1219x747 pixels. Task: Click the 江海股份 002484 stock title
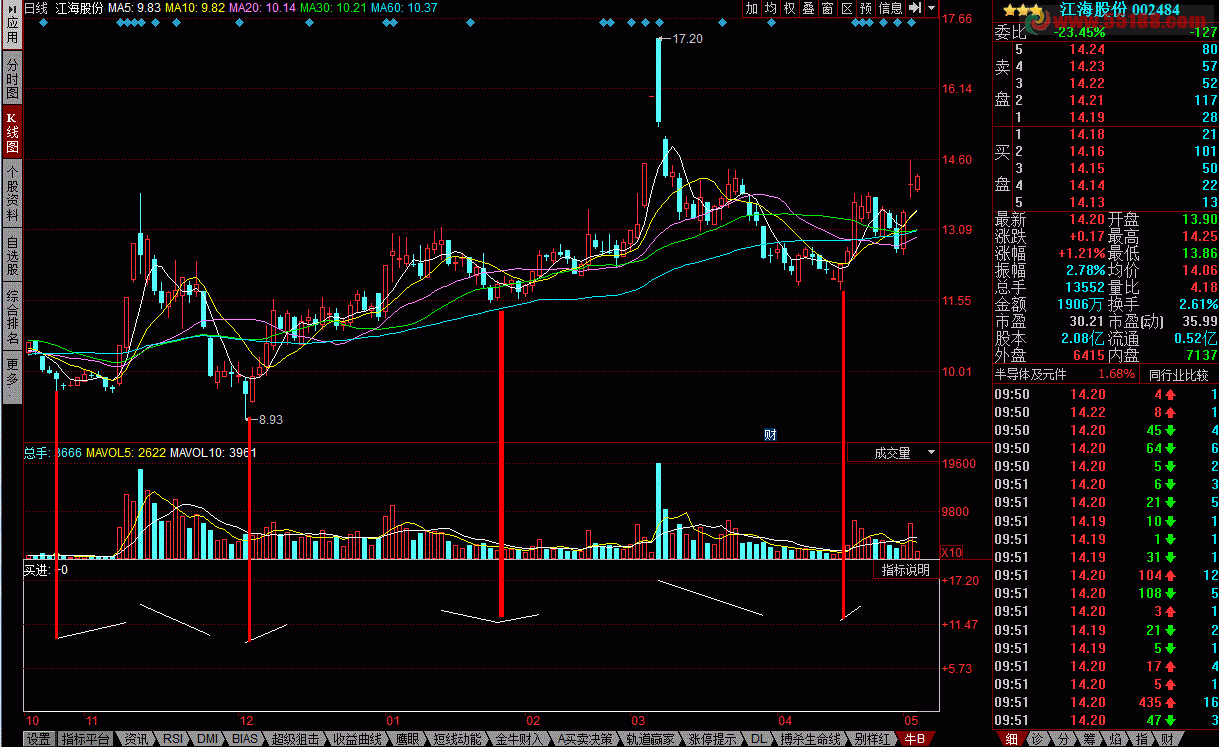click(1119, 10)
